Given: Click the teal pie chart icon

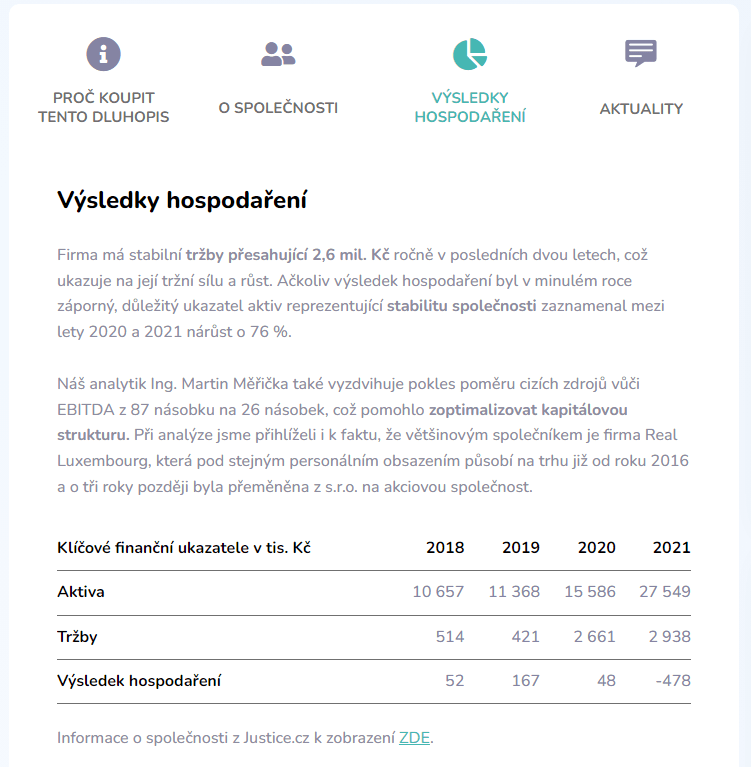Looking at the screenshot, I should [x=469, y=54].
